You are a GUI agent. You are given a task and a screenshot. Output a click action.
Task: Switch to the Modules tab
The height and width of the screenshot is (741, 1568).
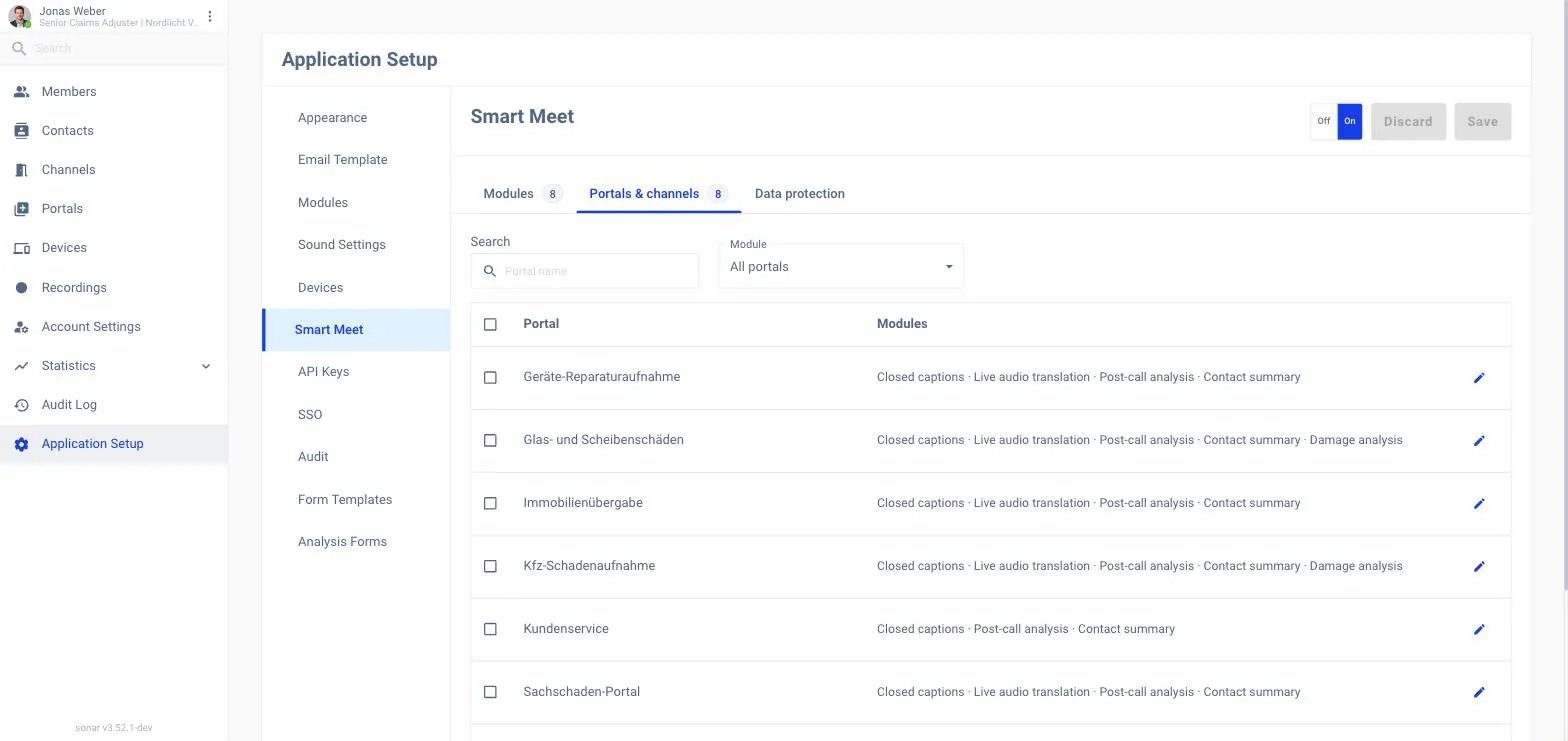tap(522, 194)
